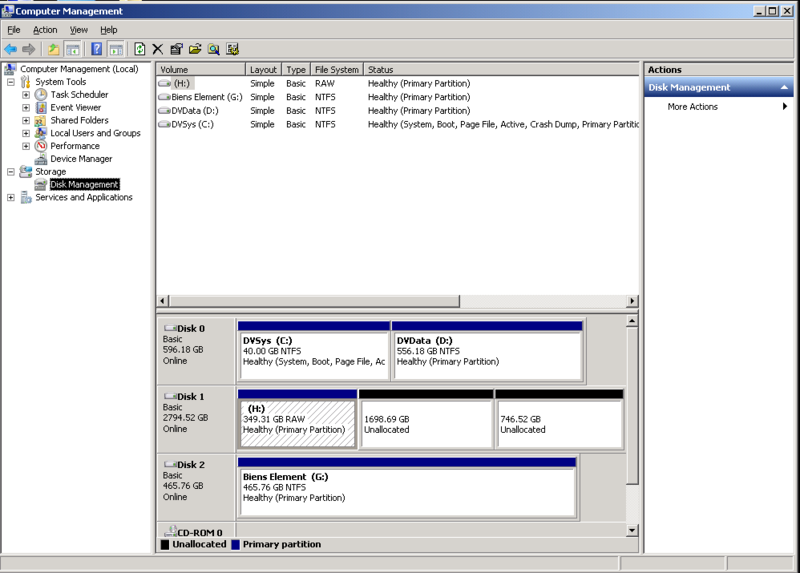Select Disk Management in the tree
Viewport: 800px width, 573px height.
[84, 185]
